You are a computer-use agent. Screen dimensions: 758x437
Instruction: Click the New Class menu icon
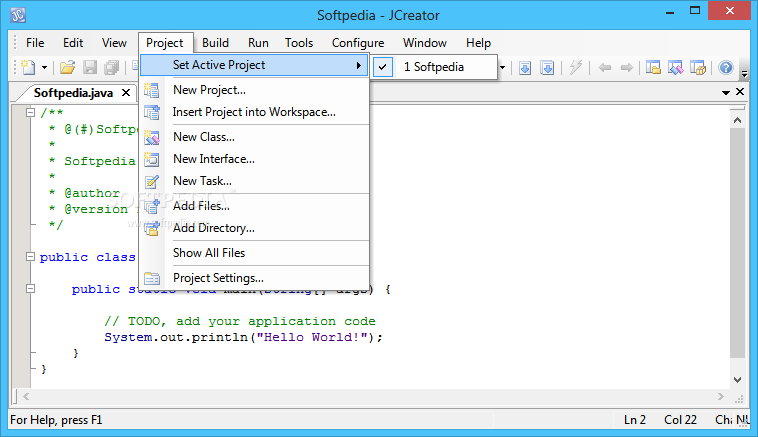click(x=151, y=137)
